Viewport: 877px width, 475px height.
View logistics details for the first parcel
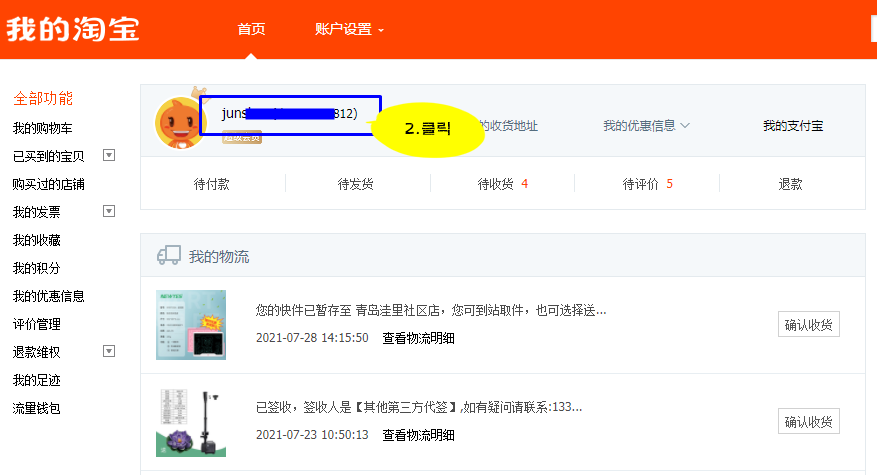click(418, 338)
